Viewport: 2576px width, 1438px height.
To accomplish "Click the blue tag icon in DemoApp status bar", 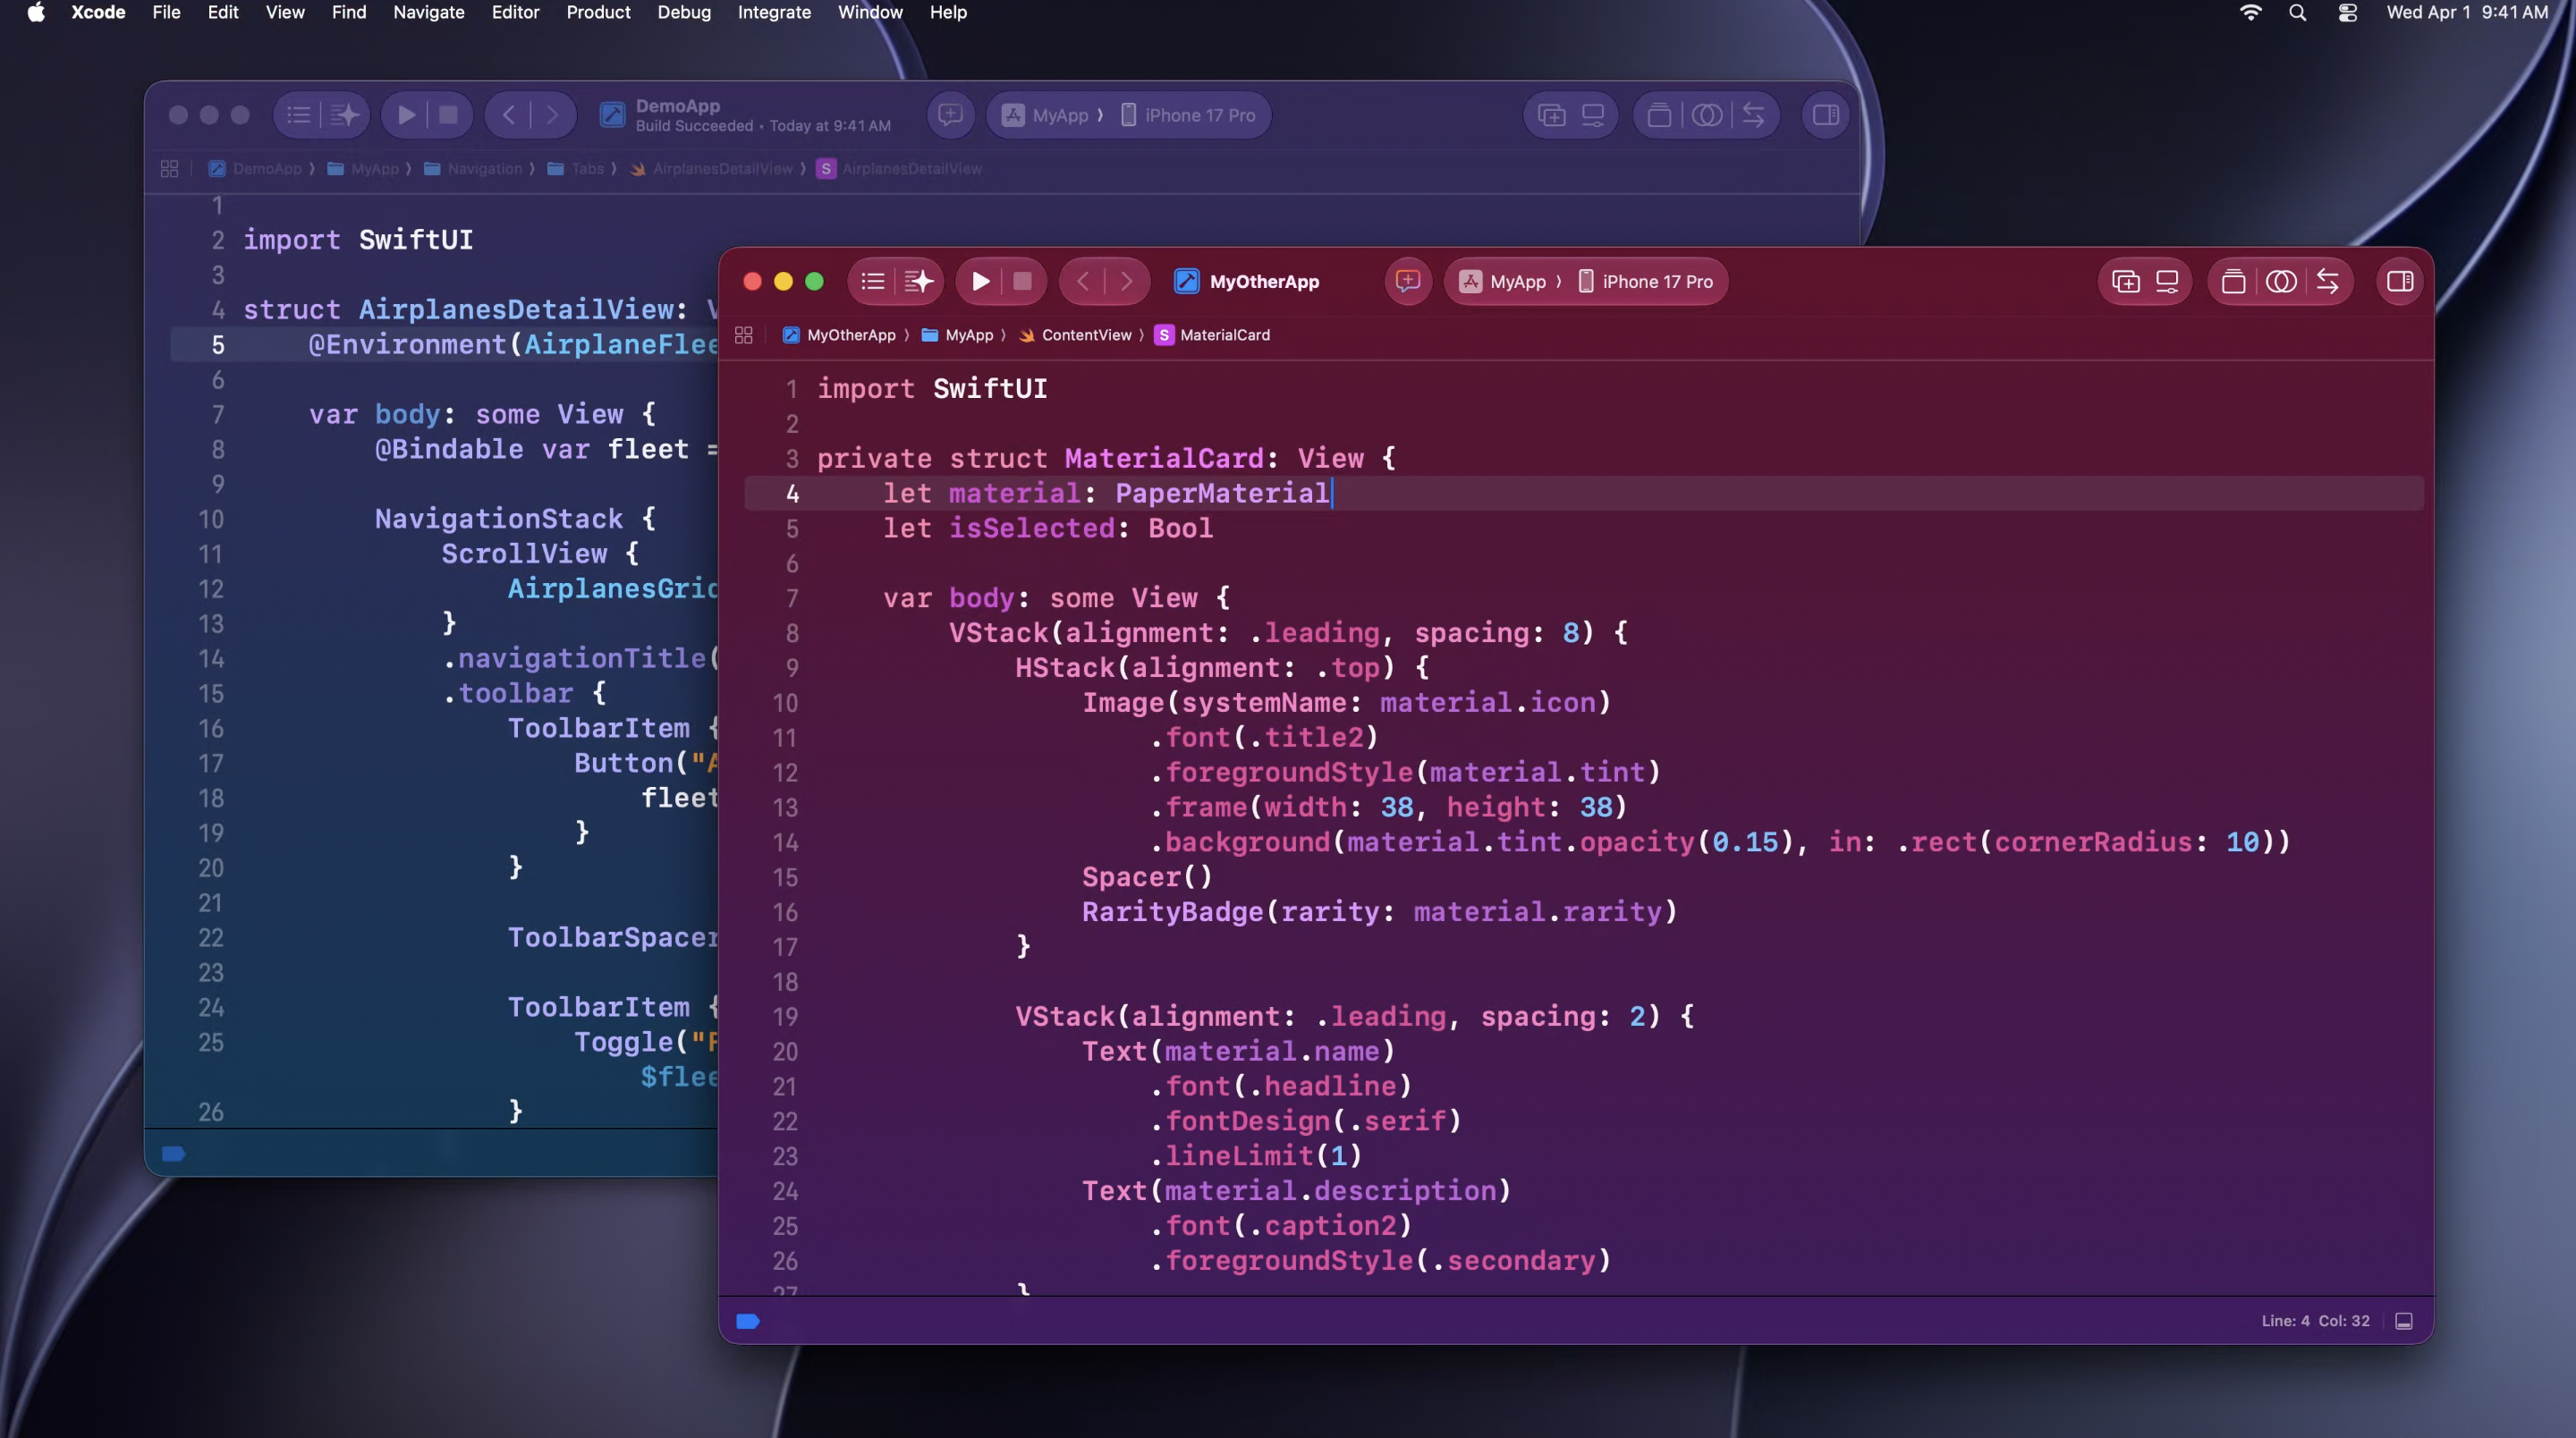I will tap(174, 1154).
